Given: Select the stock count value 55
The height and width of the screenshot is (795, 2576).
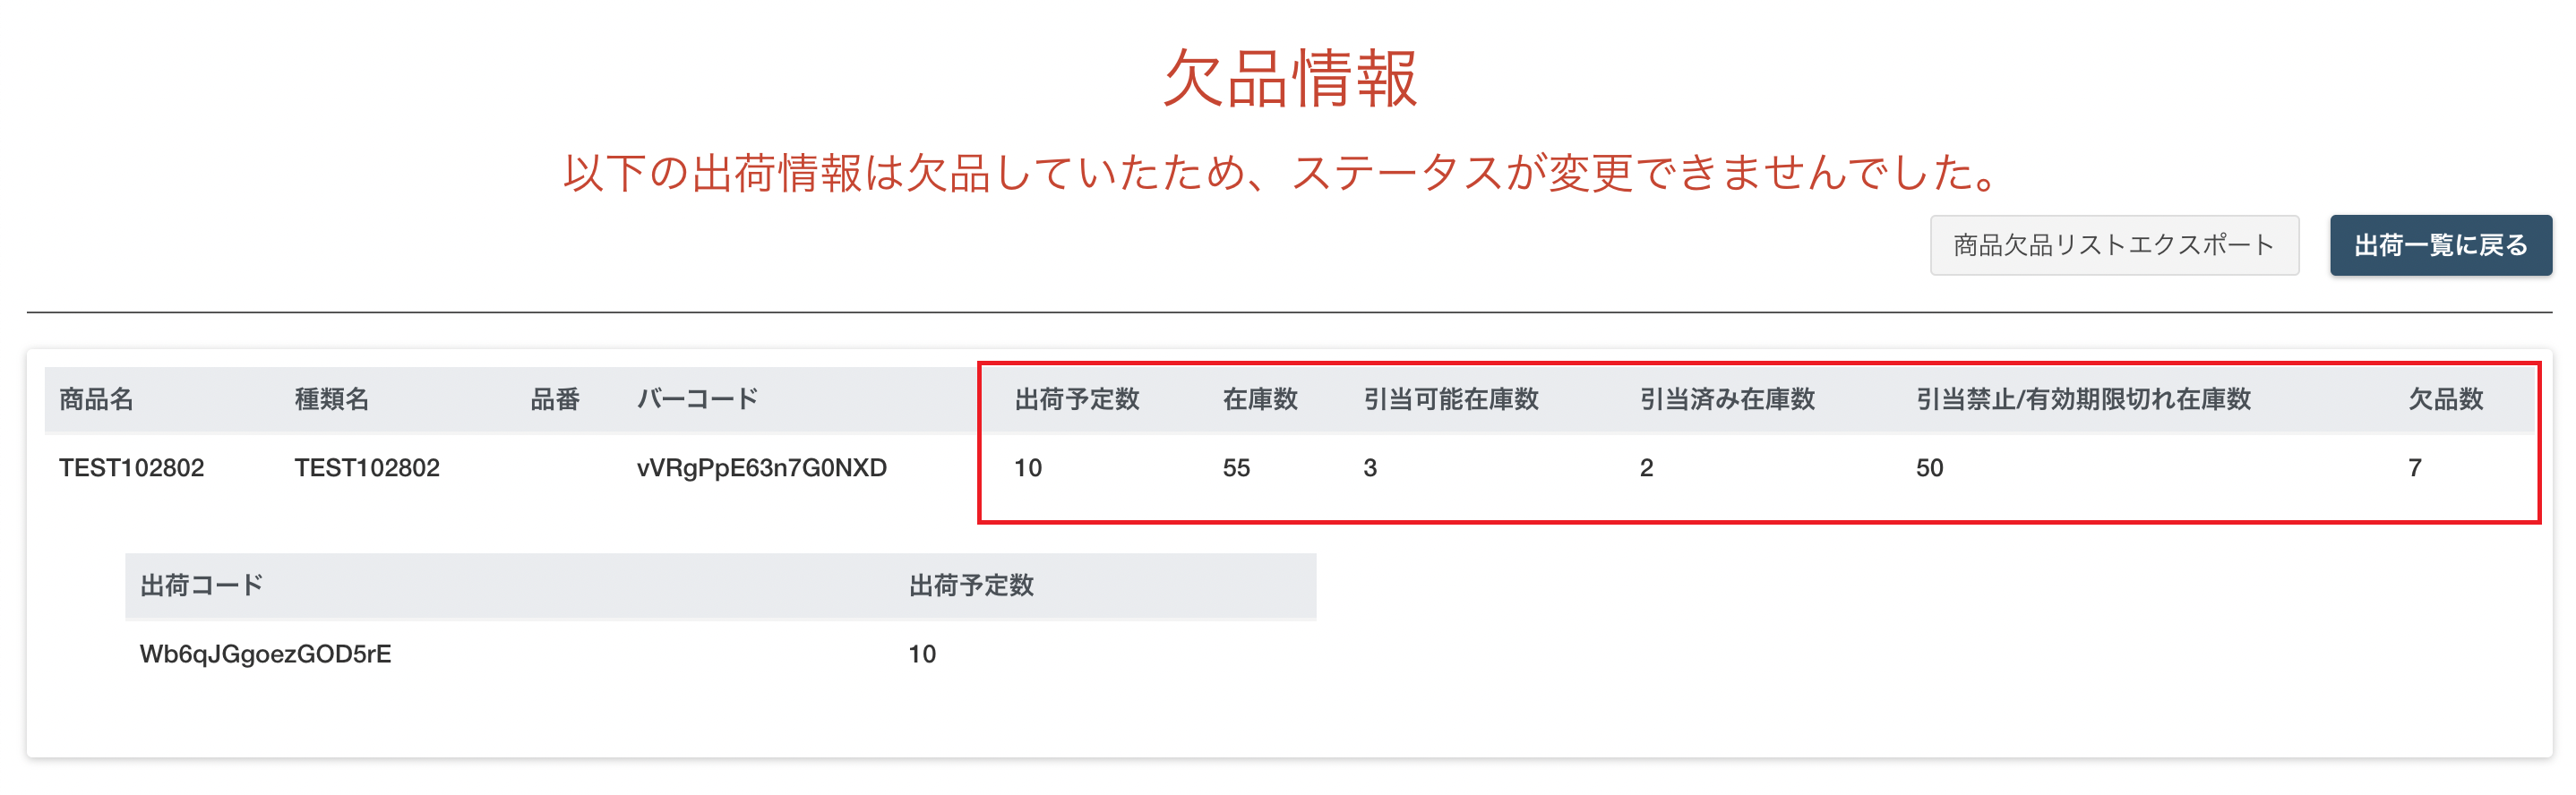Looking at the screenshot, I should [1236, 467].
